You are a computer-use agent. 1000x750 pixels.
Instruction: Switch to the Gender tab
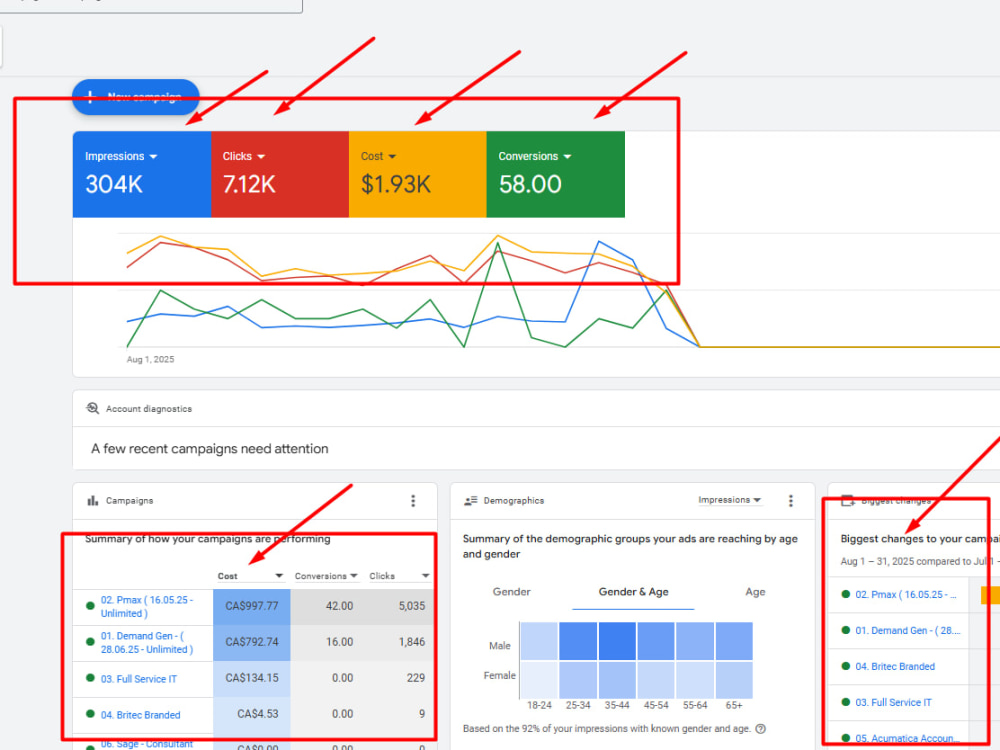(511, 592)
